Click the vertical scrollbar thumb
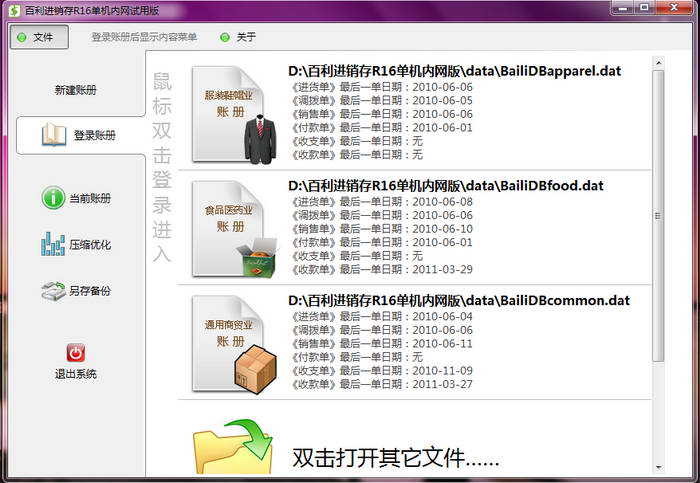Image resolution: width=700 pixels, height=483 pixels. coord(658,216)
